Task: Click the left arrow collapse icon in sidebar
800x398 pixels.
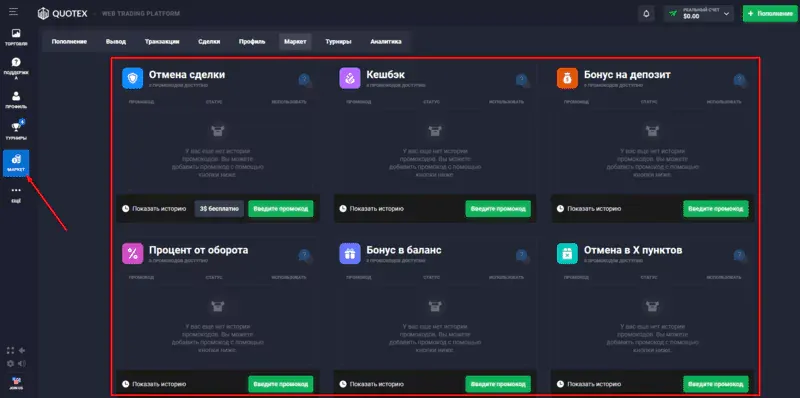Action: (22, 351)
